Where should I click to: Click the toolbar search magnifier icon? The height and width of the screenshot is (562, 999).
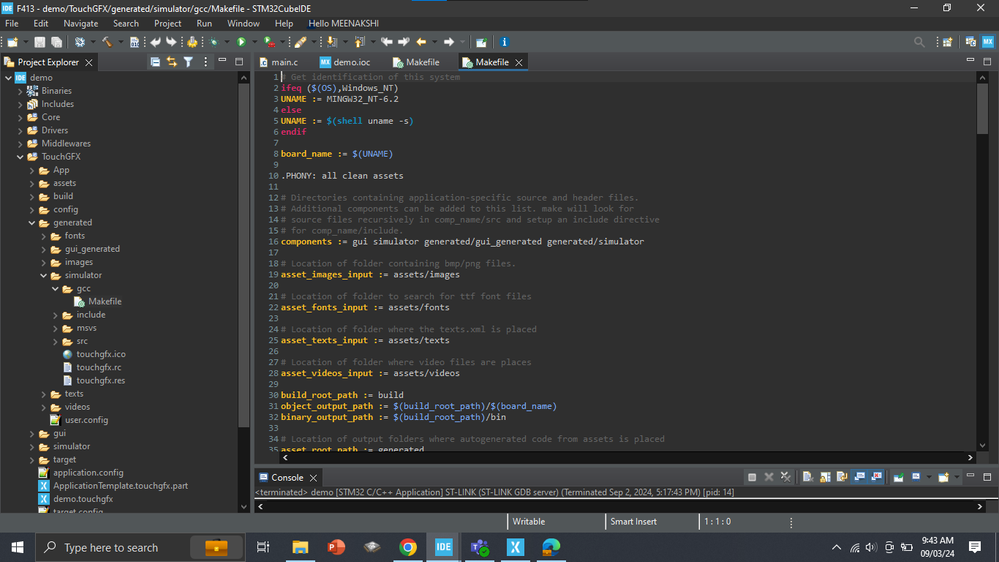[x=919, y=42]
